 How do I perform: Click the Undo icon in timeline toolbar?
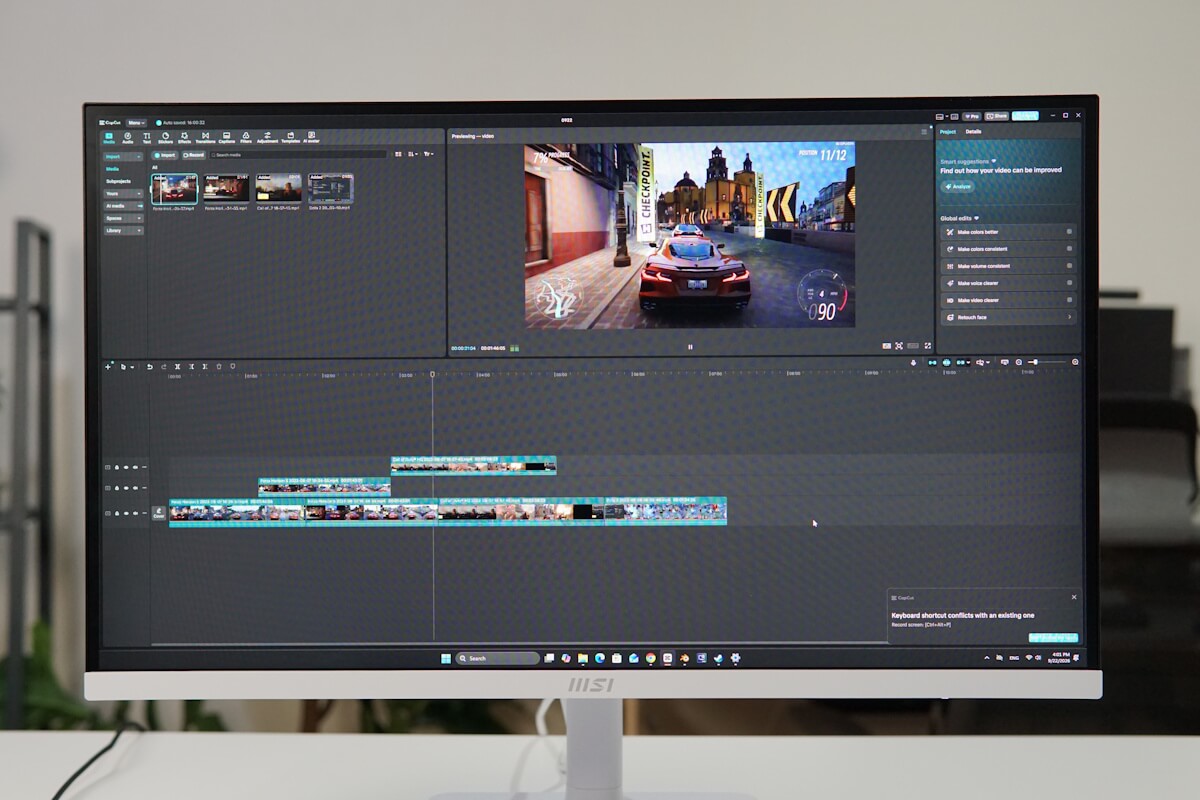(150, 367)
